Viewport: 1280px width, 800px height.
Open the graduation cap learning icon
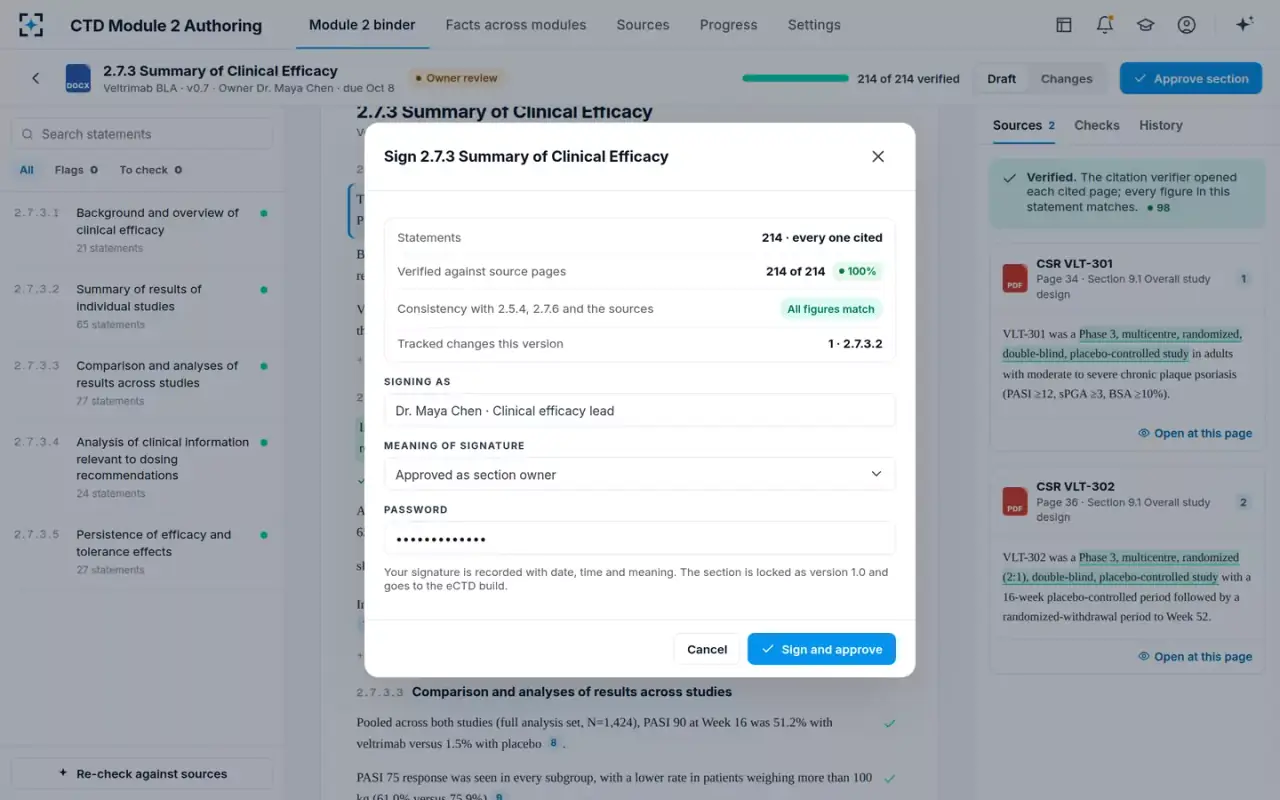pos(1145,25)
